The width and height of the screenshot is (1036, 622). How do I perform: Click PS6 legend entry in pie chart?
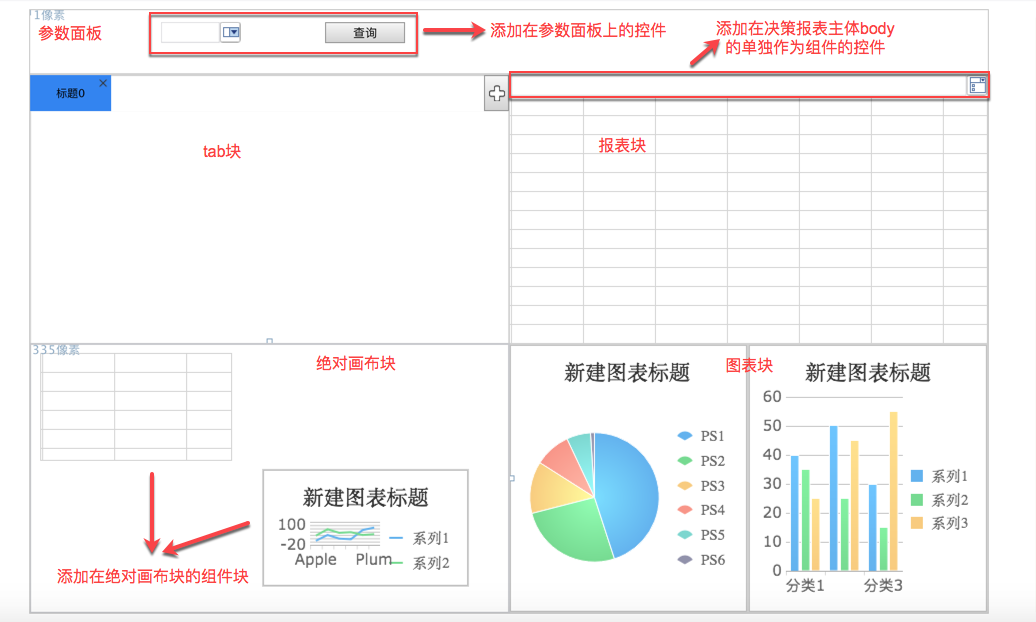tap(701, 560)
